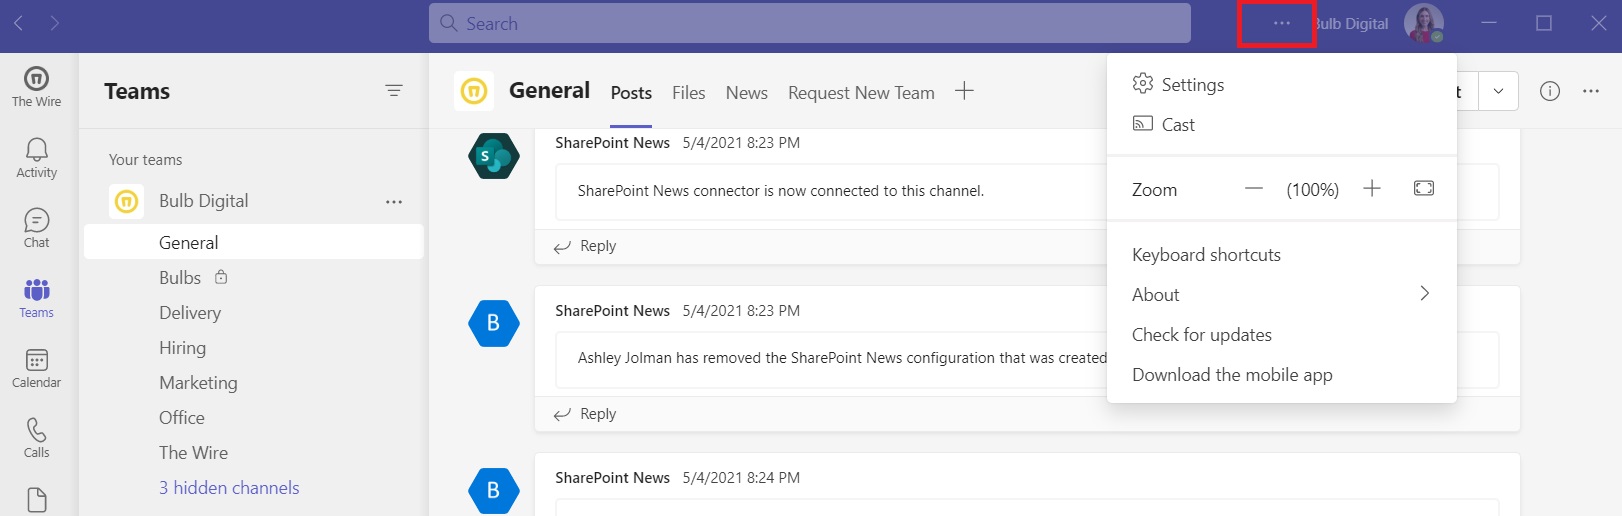Open the Request New Team tab

tap(861, 92)
